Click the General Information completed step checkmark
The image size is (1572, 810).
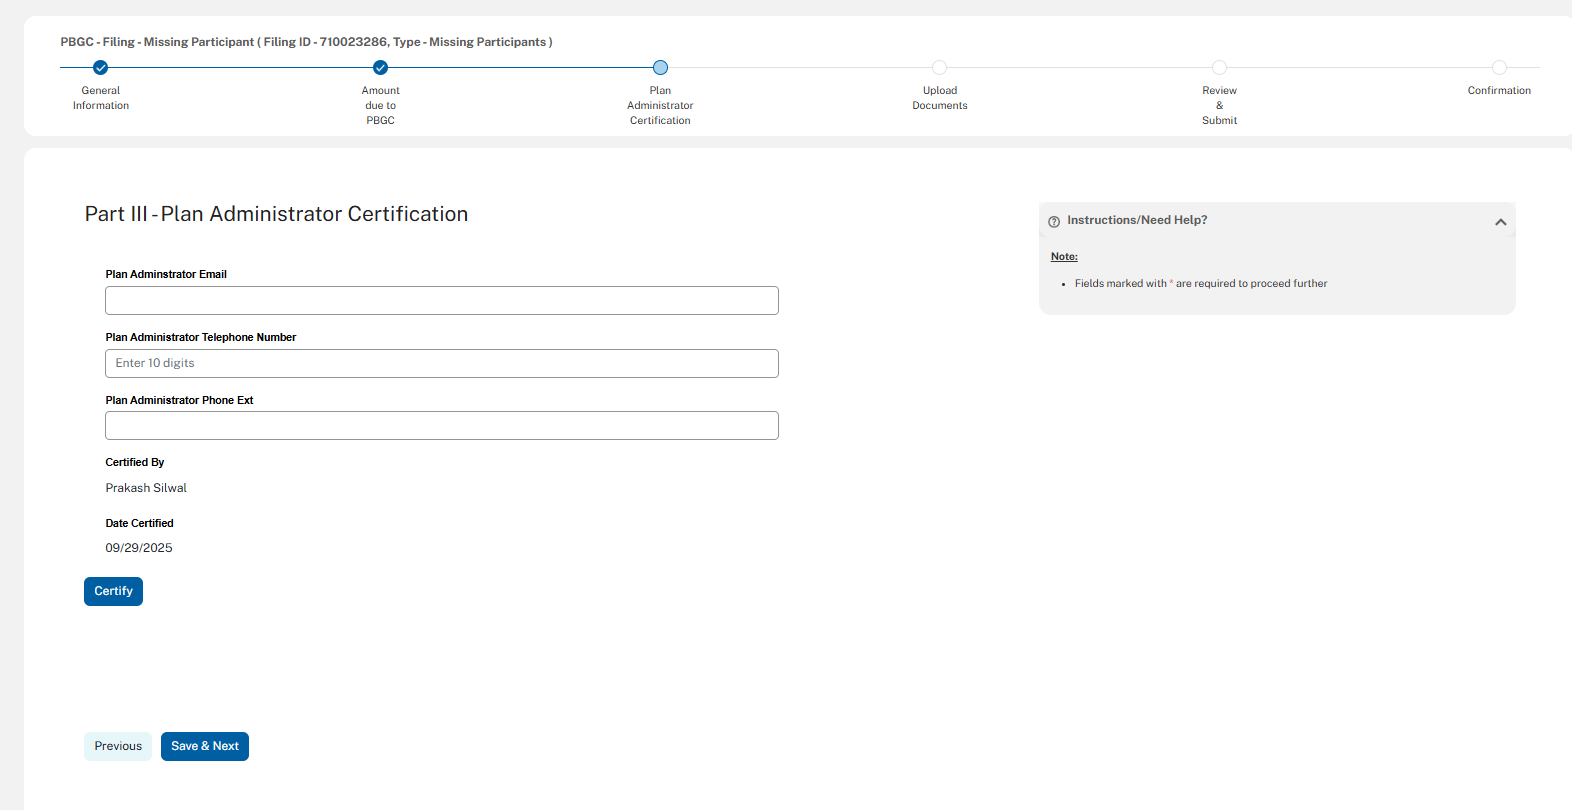coord(100,68)
